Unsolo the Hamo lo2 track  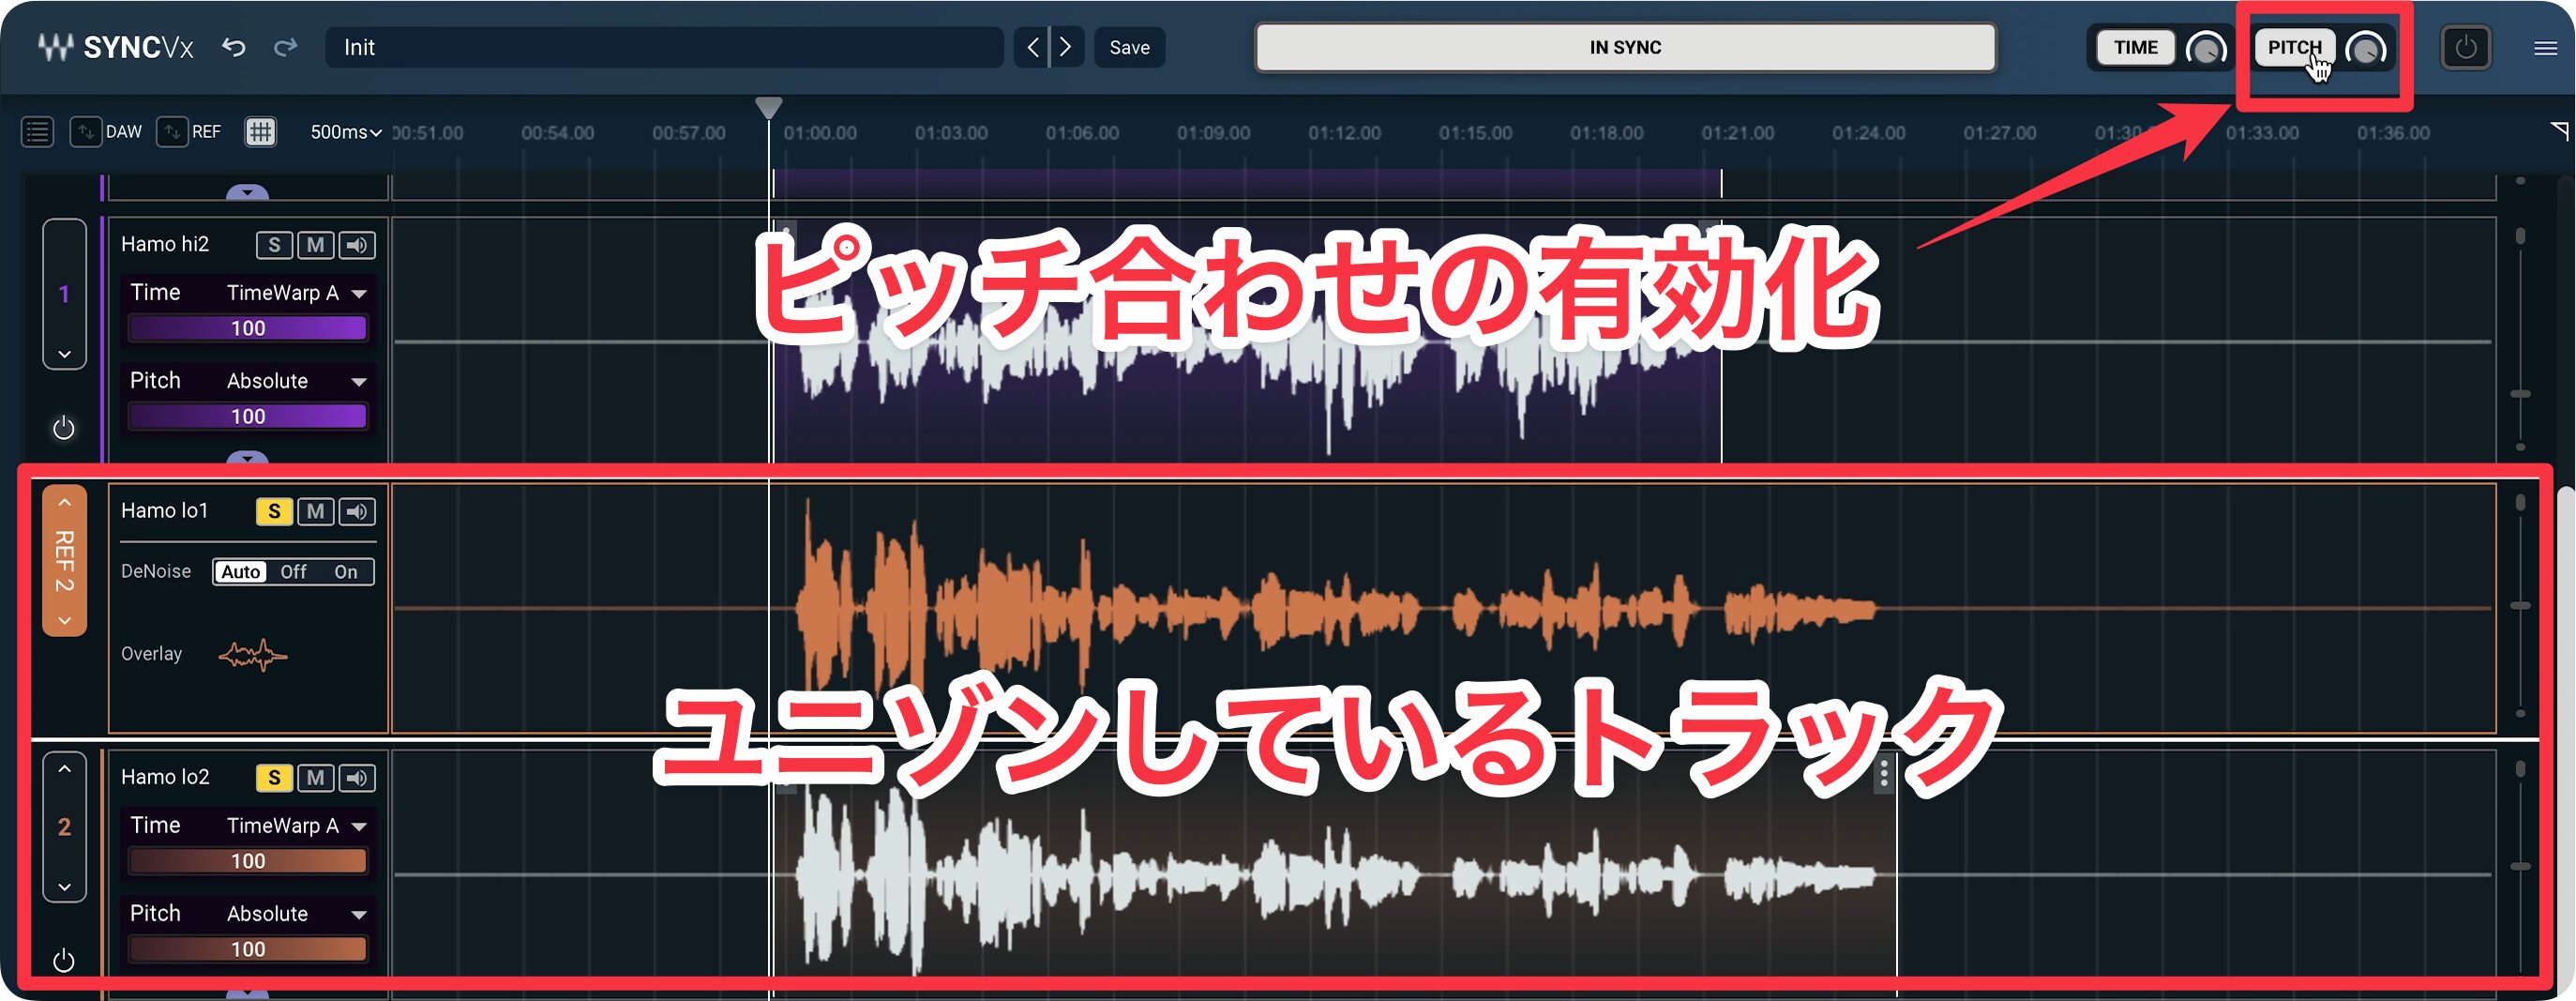click(274, 778)
